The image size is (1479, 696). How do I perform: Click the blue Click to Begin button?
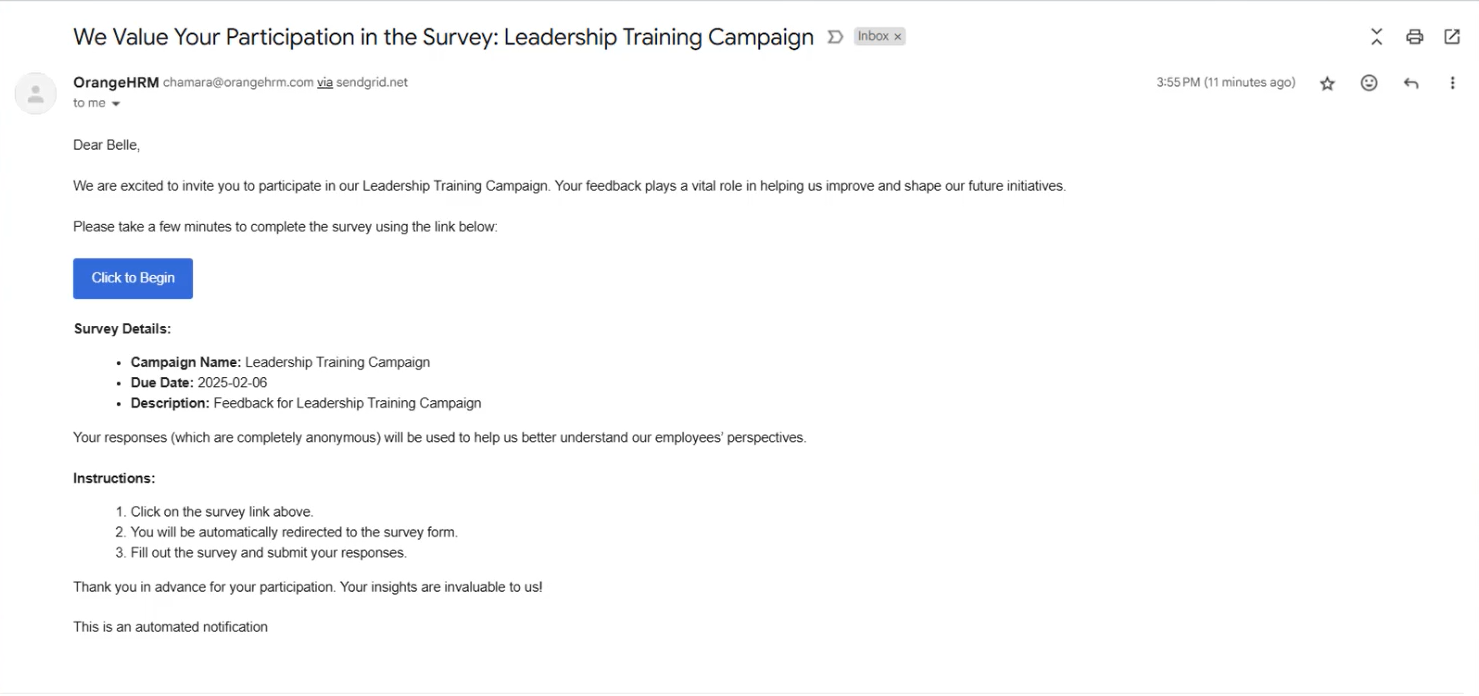(x=133, y=278)
